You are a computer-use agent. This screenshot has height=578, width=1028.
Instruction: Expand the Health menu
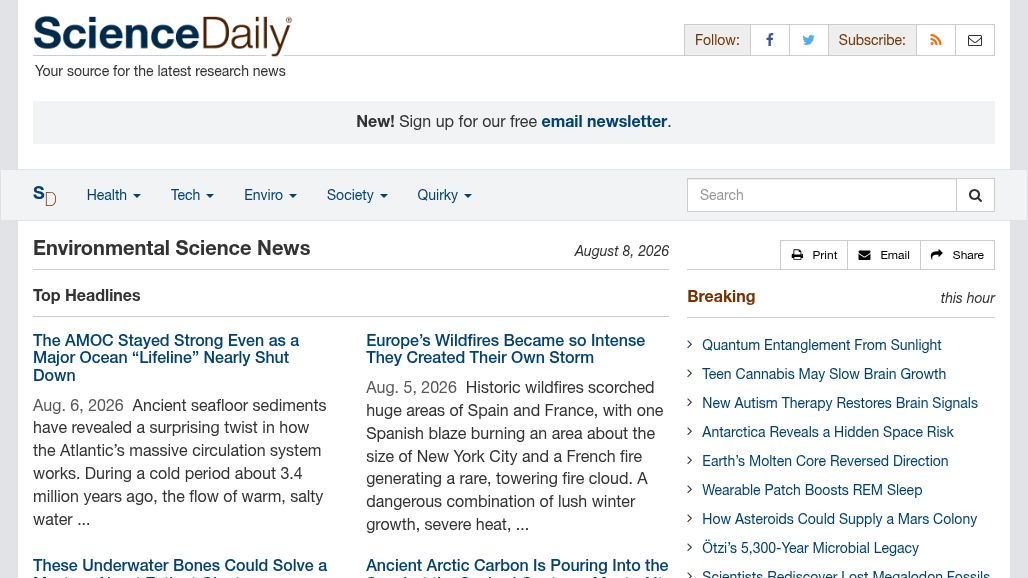pyautogui.click(x=113, y=195)
